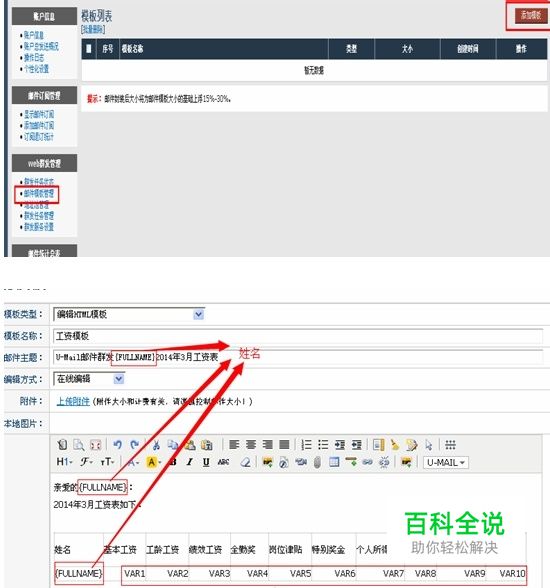Open 邮件模板管理 in the sidebar

(39, 194)
